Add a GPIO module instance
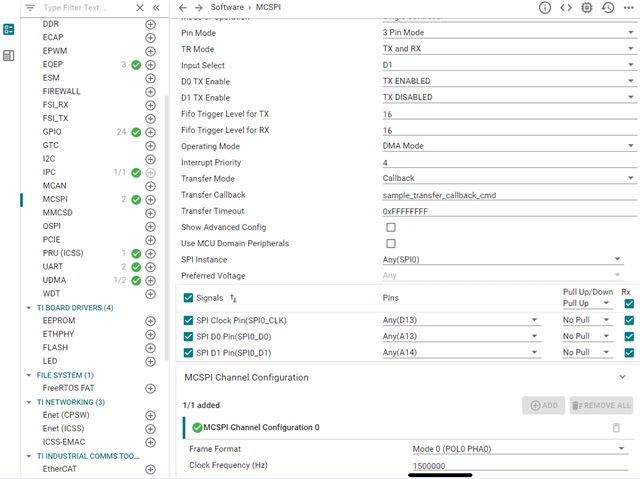 coord(150,132)
